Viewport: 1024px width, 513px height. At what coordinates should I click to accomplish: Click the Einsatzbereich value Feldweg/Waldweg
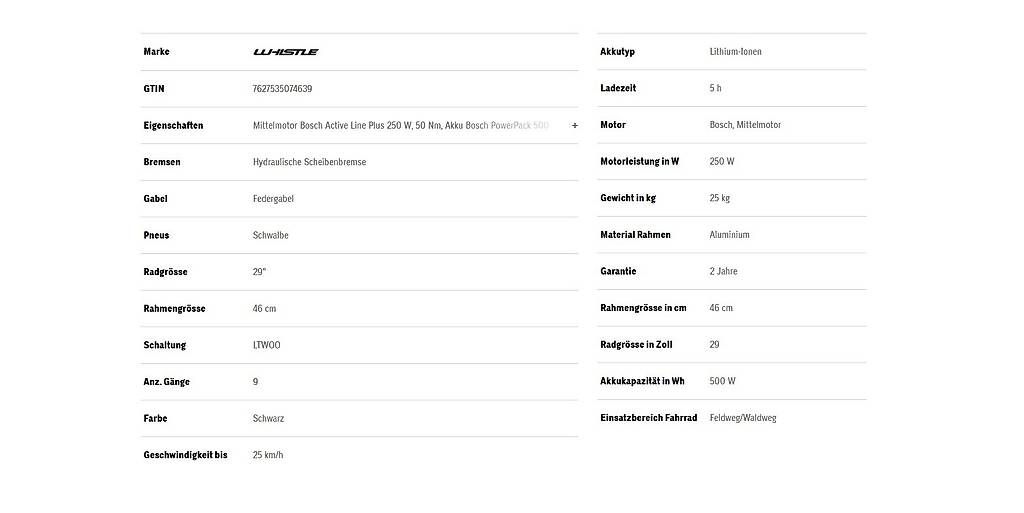[743, 418]
